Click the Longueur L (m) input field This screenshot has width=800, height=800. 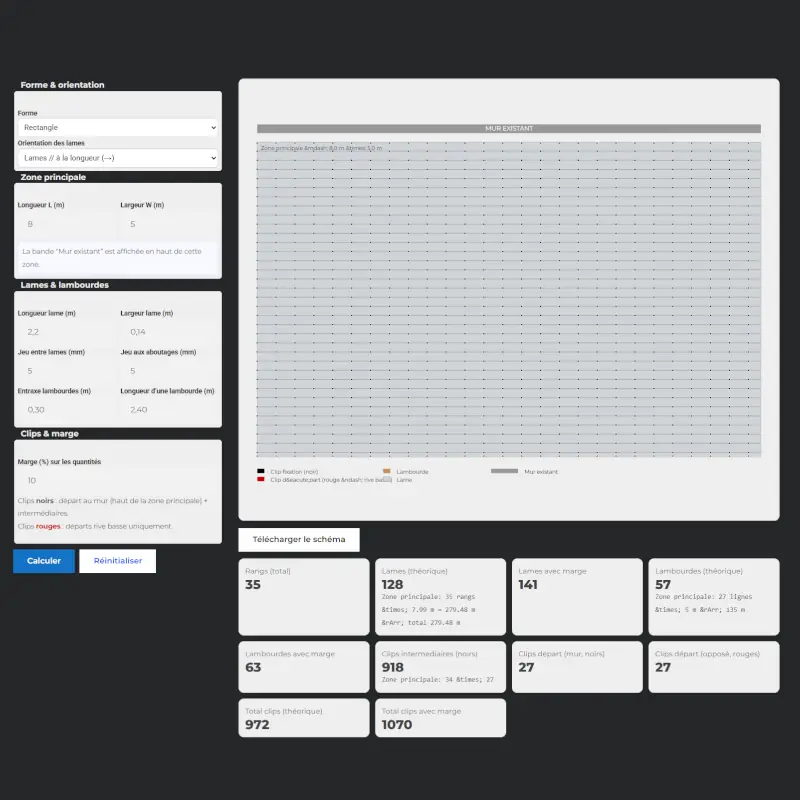[66, 224]
